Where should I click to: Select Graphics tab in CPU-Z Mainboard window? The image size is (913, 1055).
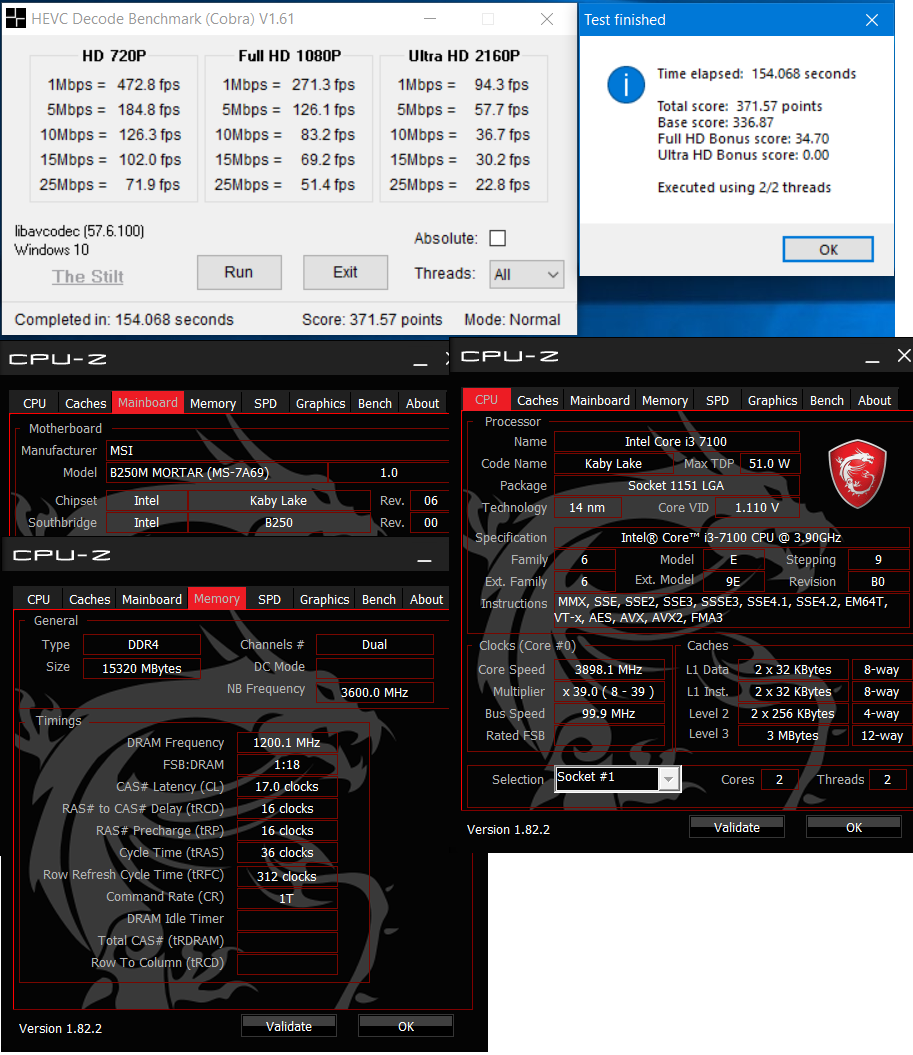point(320,403)
